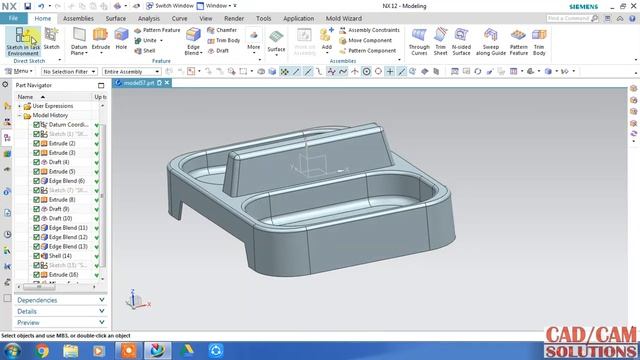
Task: Open N-sided Surface tool
Action: (x=461, y=41)
